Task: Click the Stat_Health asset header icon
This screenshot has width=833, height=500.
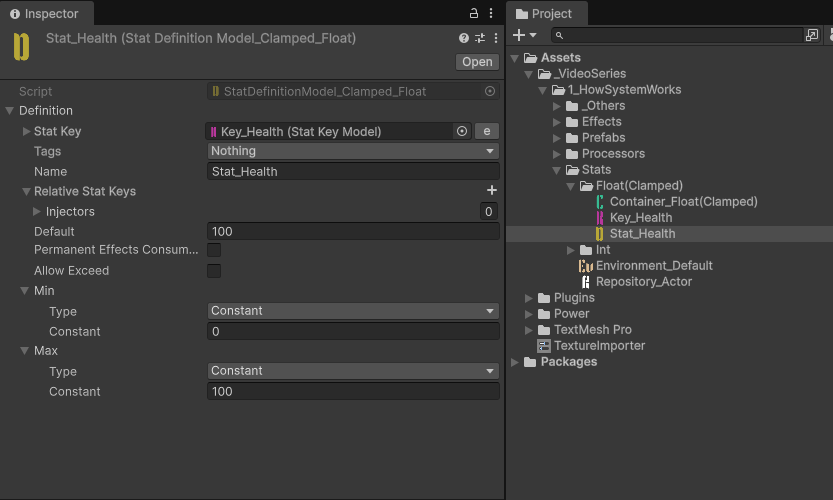Action: pyautogui.click(x=21, y=46)
